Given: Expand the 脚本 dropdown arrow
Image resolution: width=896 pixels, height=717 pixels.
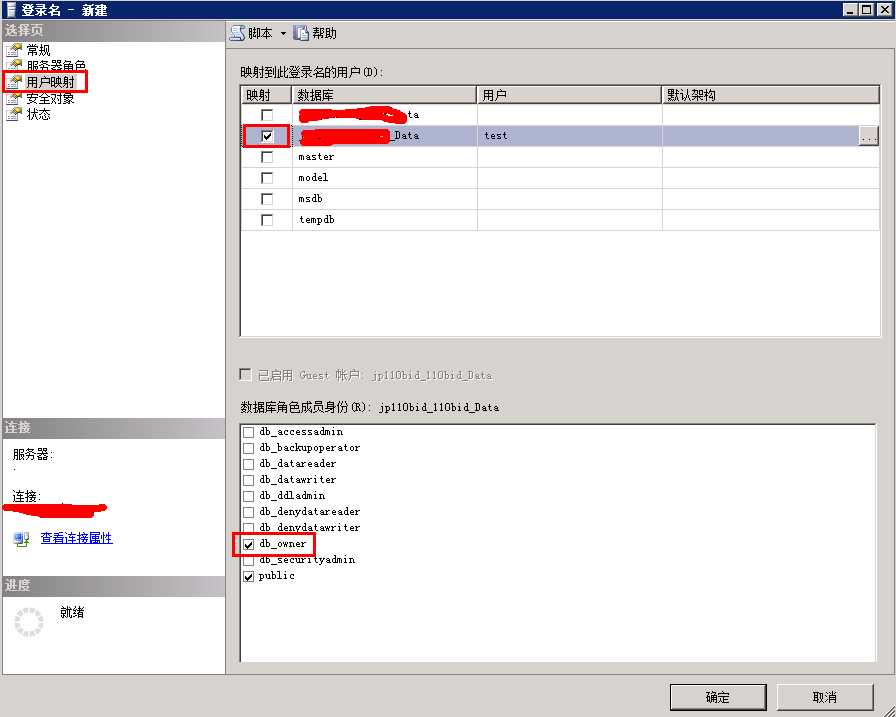Looking at the screenshot, I should click(283, 34).
